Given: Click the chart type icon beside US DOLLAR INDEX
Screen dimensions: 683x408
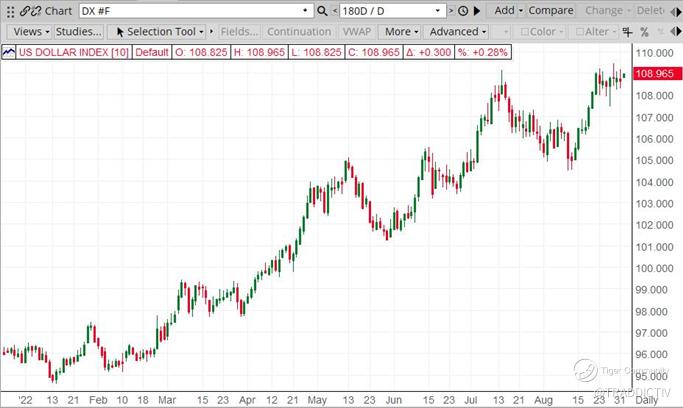Looking at the screenshot, I should pyautogui.click(x=8, y=53).
